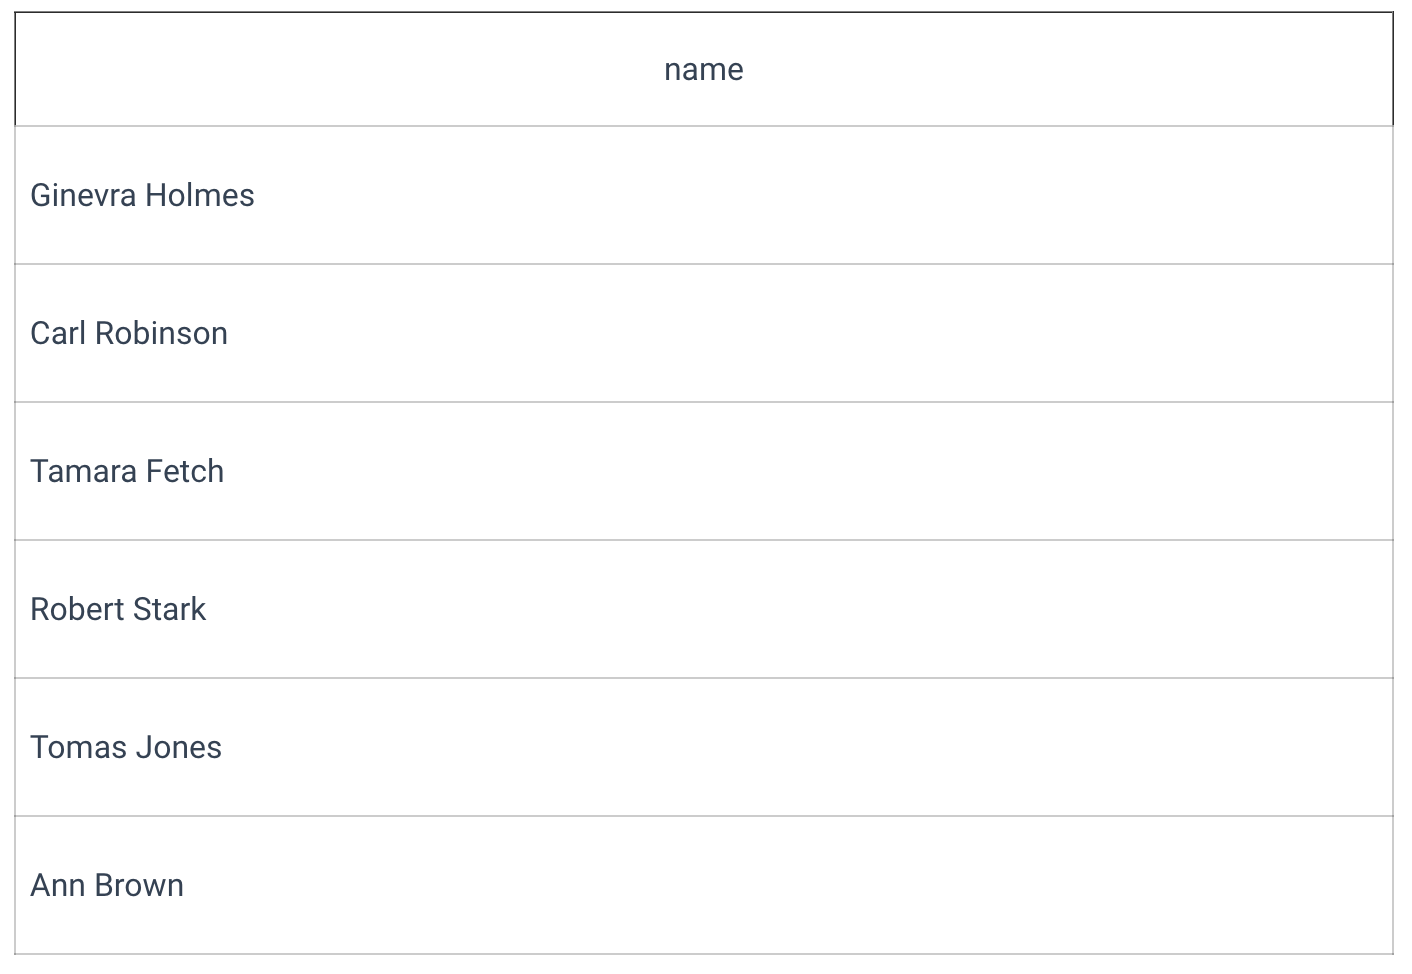Click the surname "Holmes"
The width and height of the screenshot is (1412, 974).
(199, 195)
